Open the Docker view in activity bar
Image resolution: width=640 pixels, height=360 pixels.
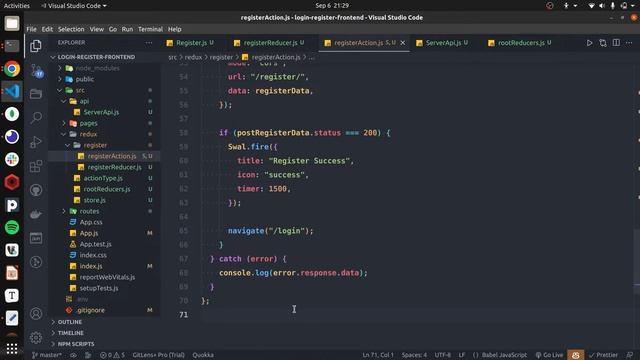pyautogui.click(x=36, y=214)
